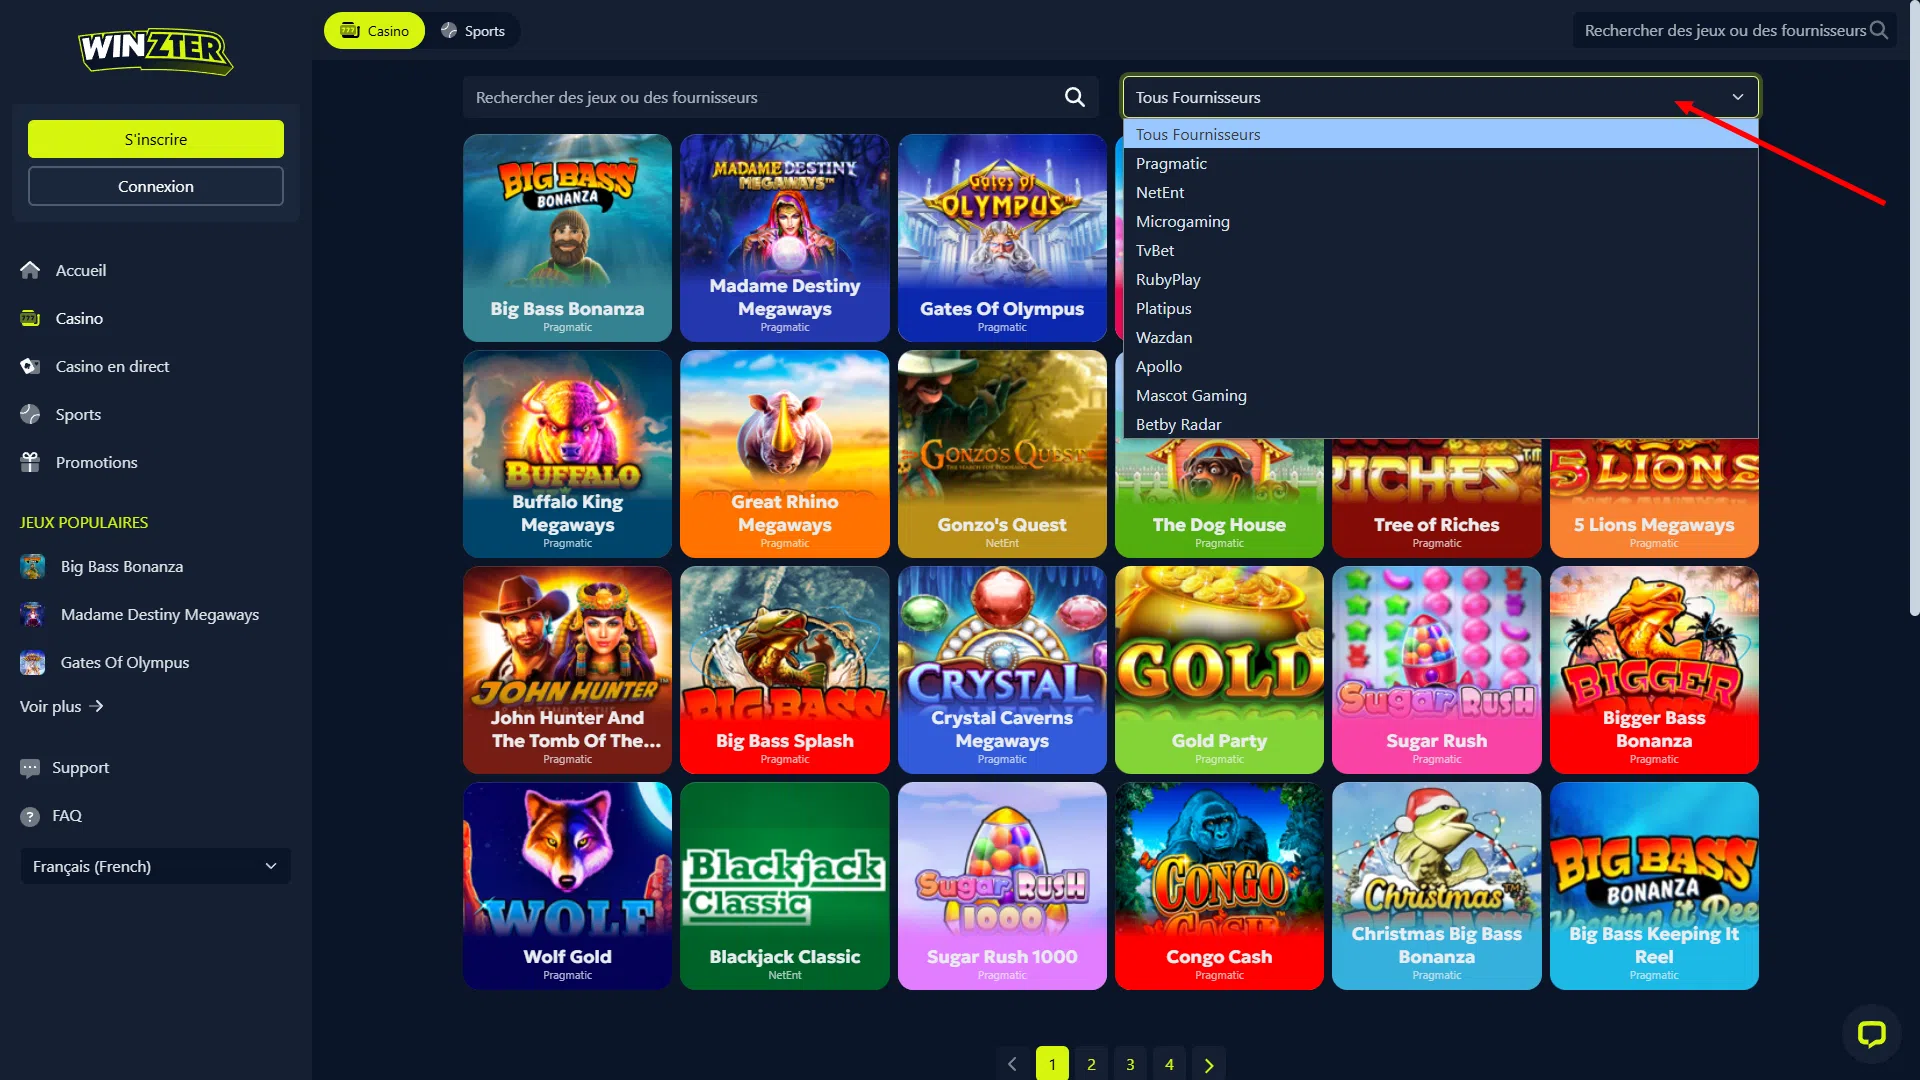Select Platipus from provider list
This screenshot has height=1080, width=1920.
coord(1441,308)
